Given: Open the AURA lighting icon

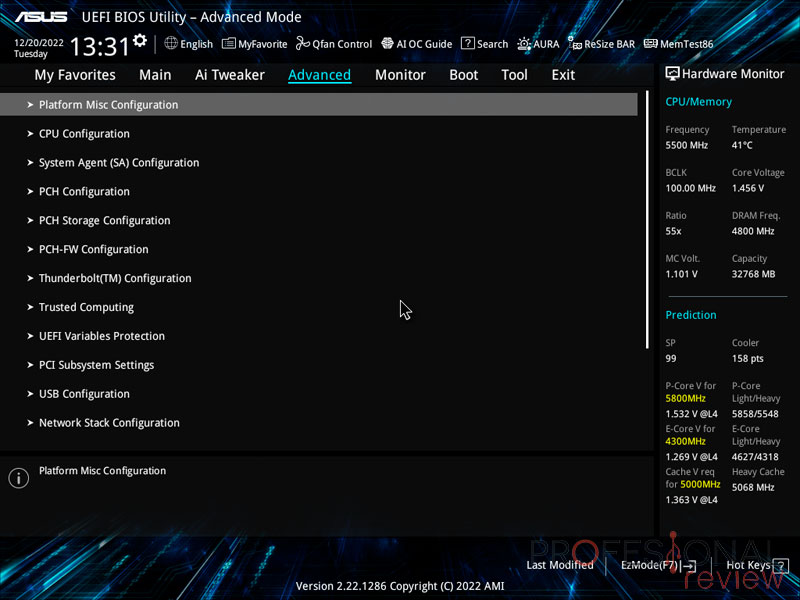Looking at the screenshot, I should coord(524,44).
